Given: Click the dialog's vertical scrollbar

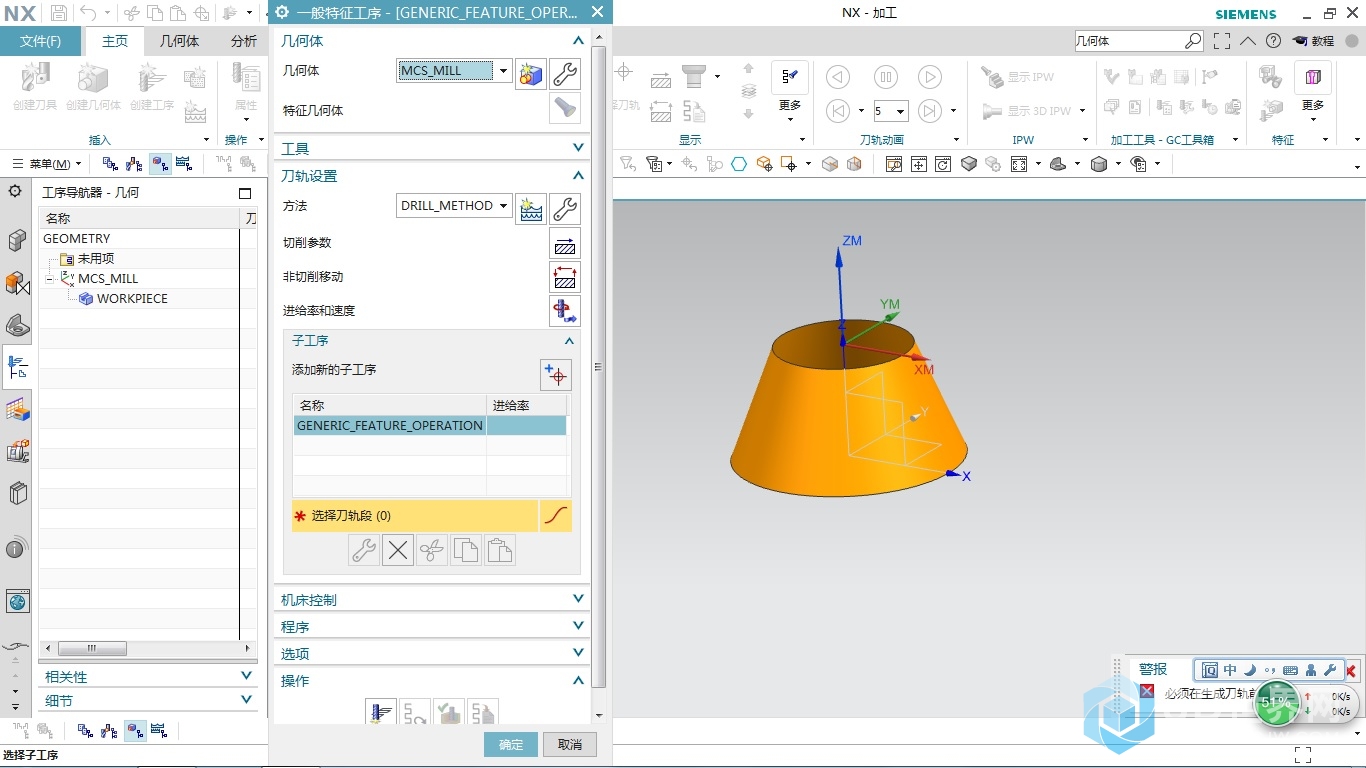Looking at the screenshot, I should pyautogui.click(x=599, y=367).
